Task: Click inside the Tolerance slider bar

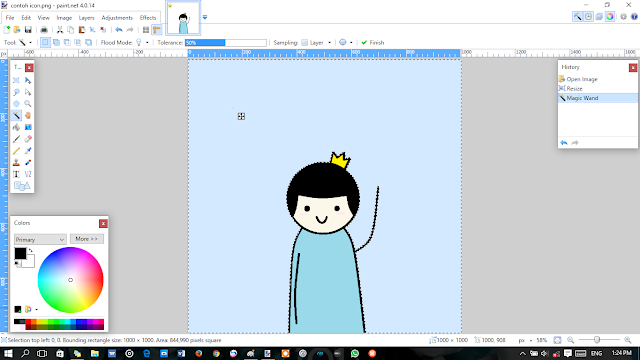Action: (x=226, y=42)
